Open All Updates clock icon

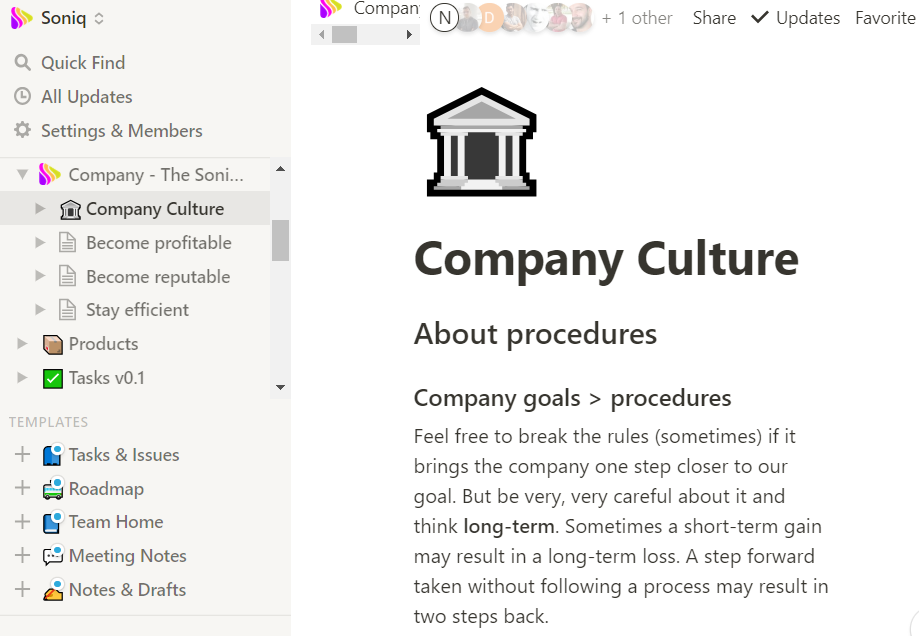(x=22, y=97)
